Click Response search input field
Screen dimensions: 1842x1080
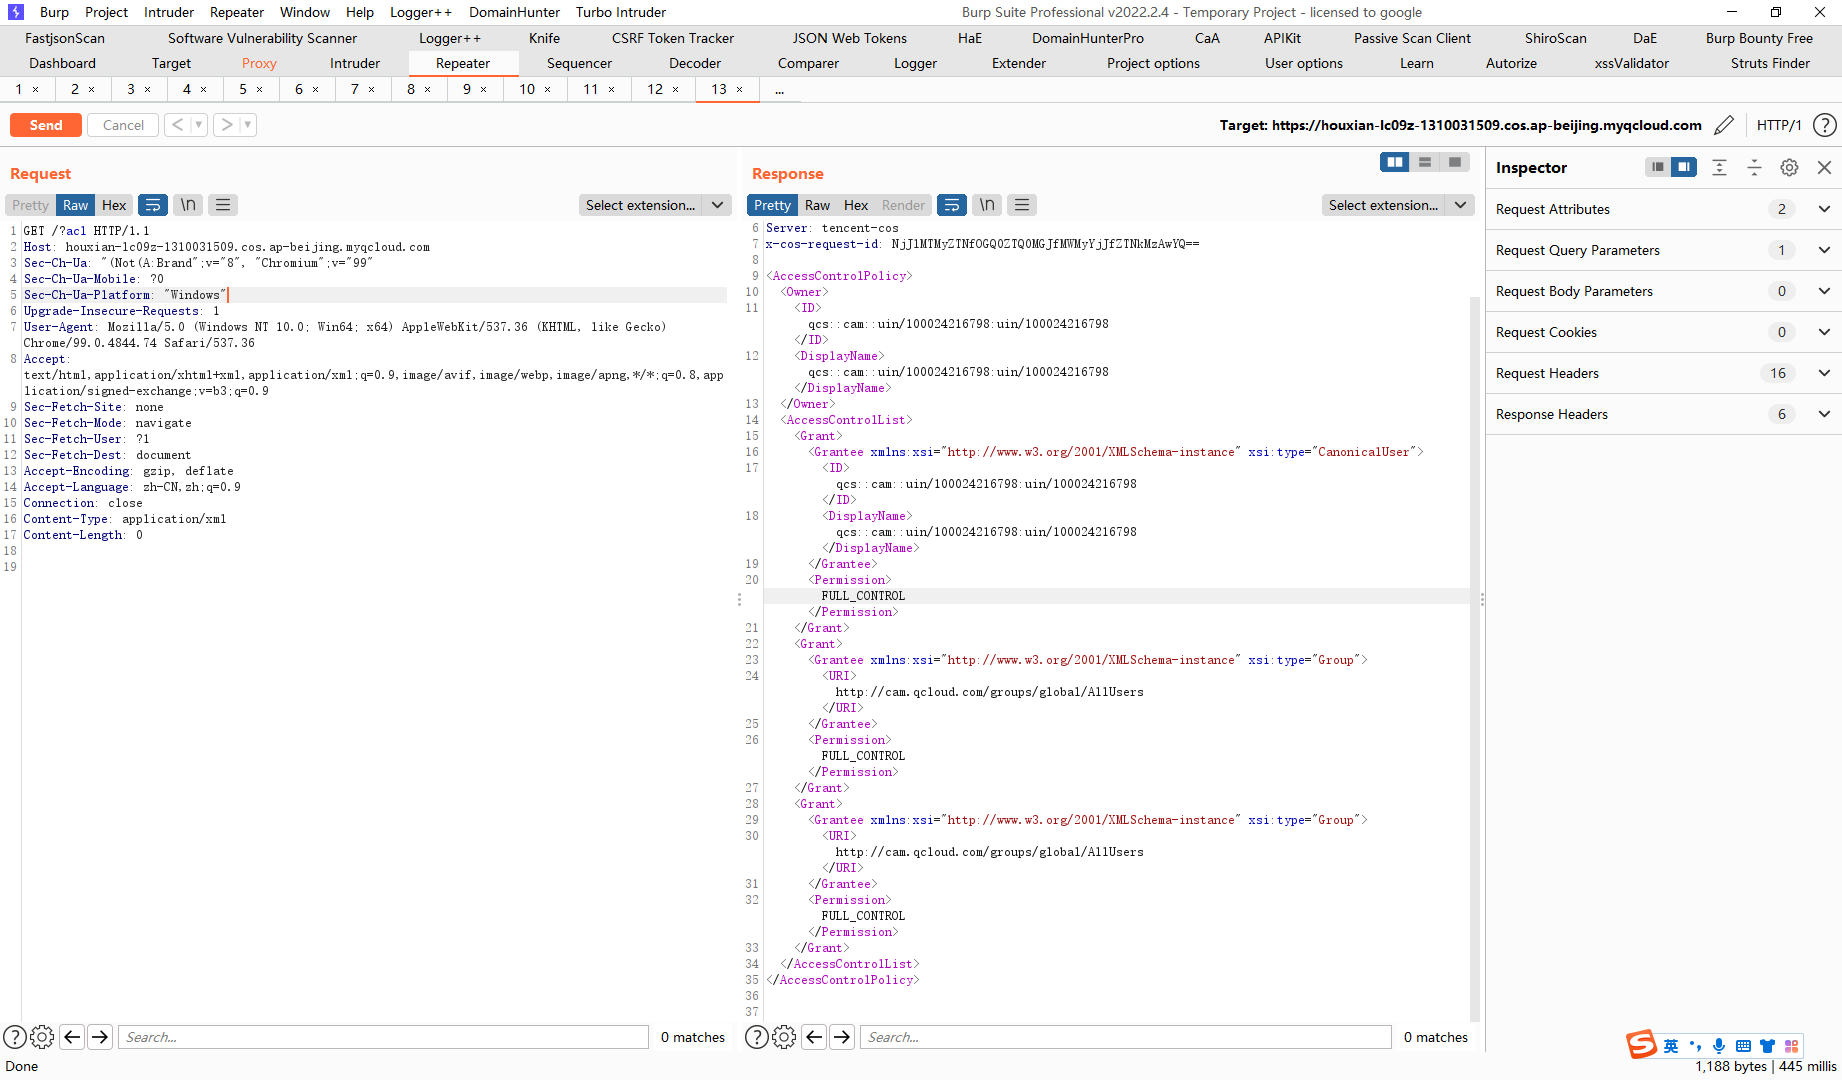[x=1126, y=1037]
